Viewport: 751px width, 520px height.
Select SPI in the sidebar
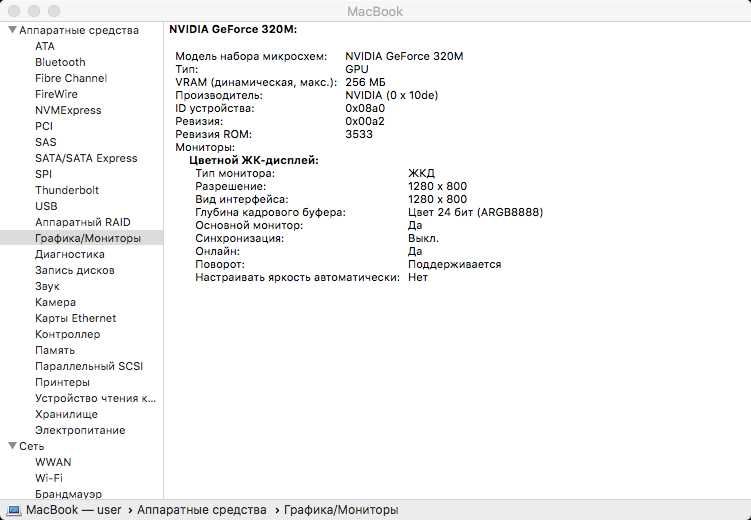(x=43, y=174)
